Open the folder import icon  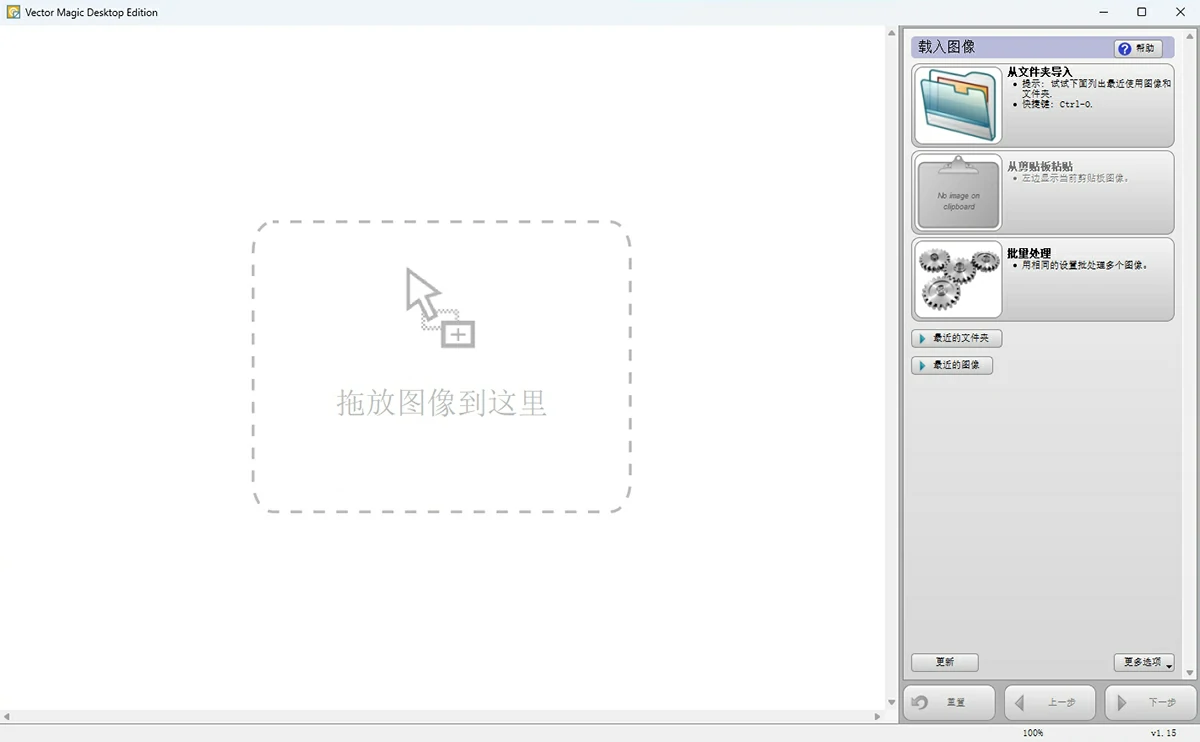point(957,106)
